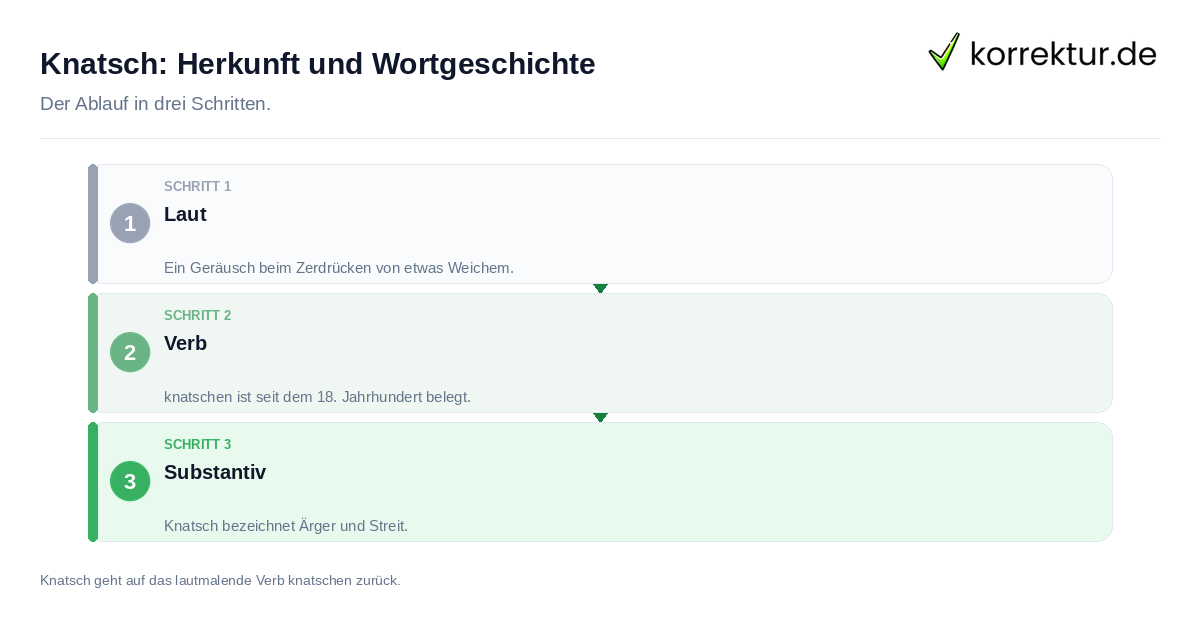
Task: Open the Verb step card
Action: pyautogui.click(x=600, y=353)
